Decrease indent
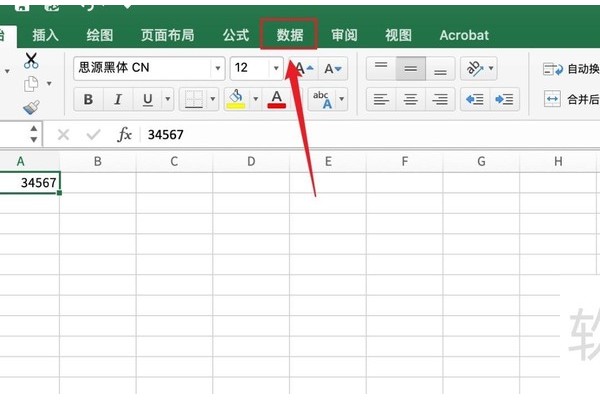Image resolution: width=600 pixels, height=400 pixels. pos(475,100)
